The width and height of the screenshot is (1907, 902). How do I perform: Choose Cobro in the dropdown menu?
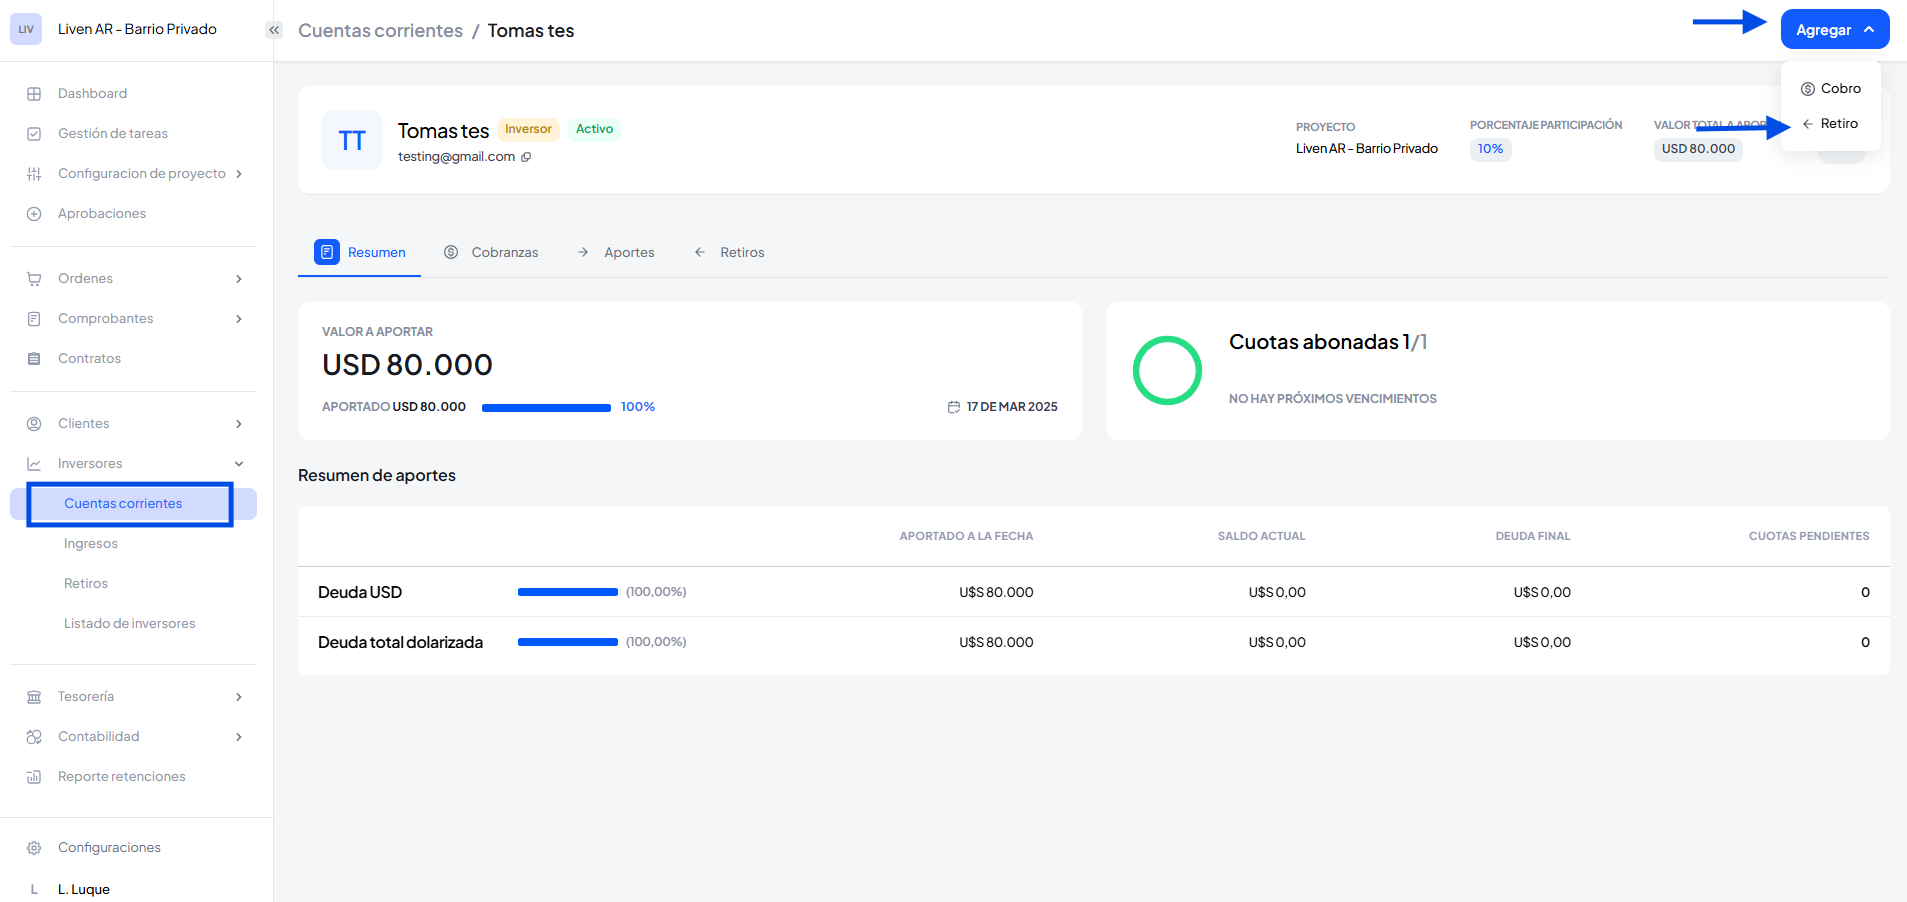(1839, 89)
